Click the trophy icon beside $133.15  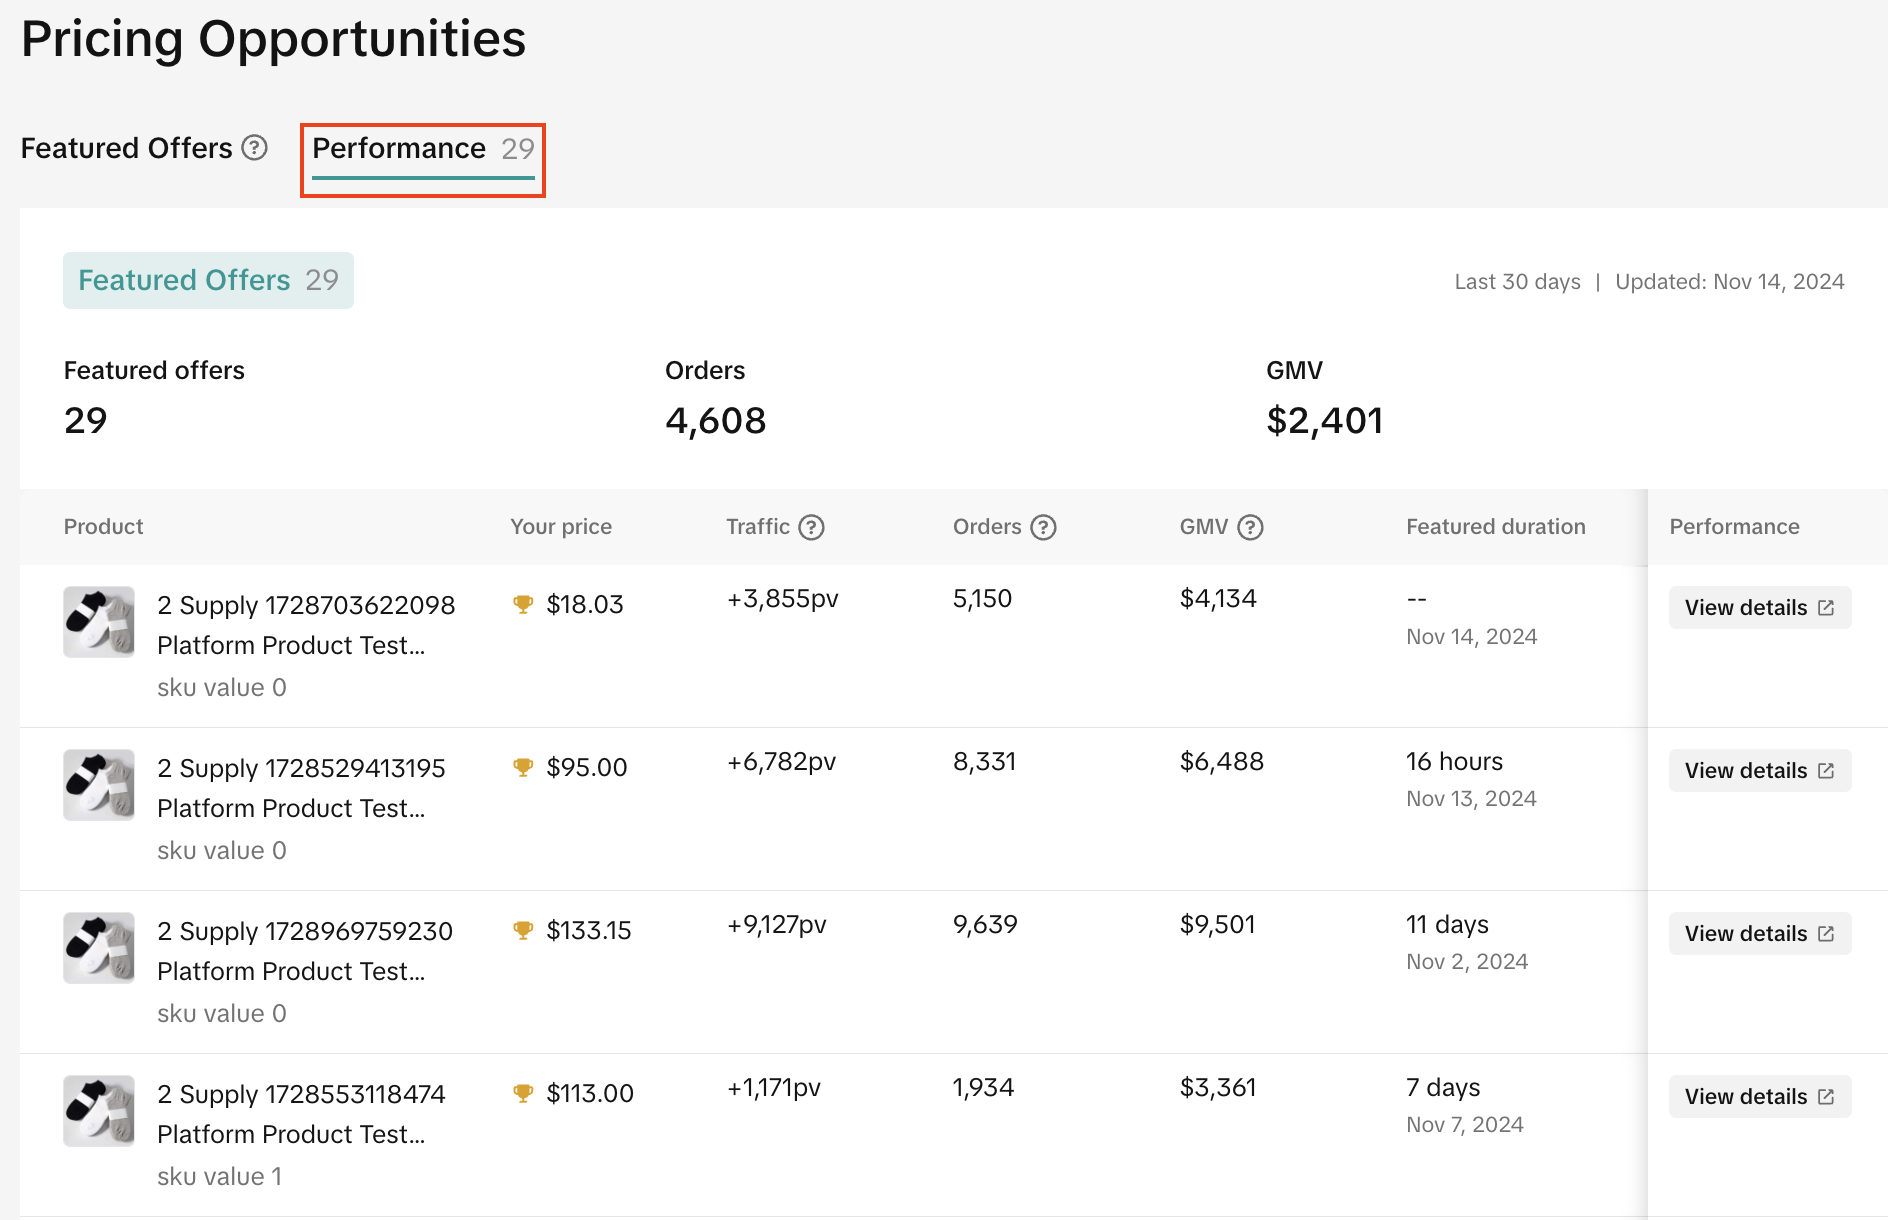pos(522,930)
